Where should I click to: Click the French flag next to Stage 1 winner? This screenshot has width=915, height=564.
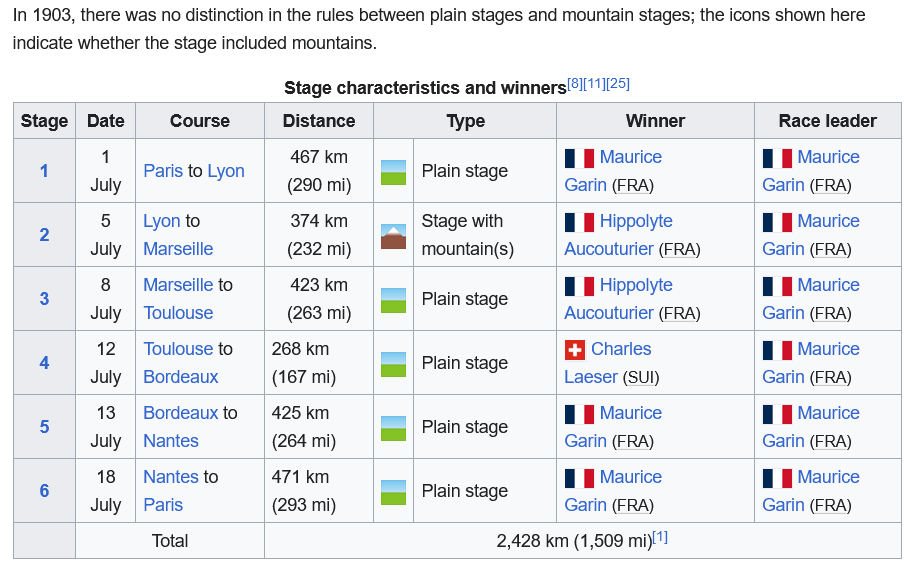tap(579, 157)
